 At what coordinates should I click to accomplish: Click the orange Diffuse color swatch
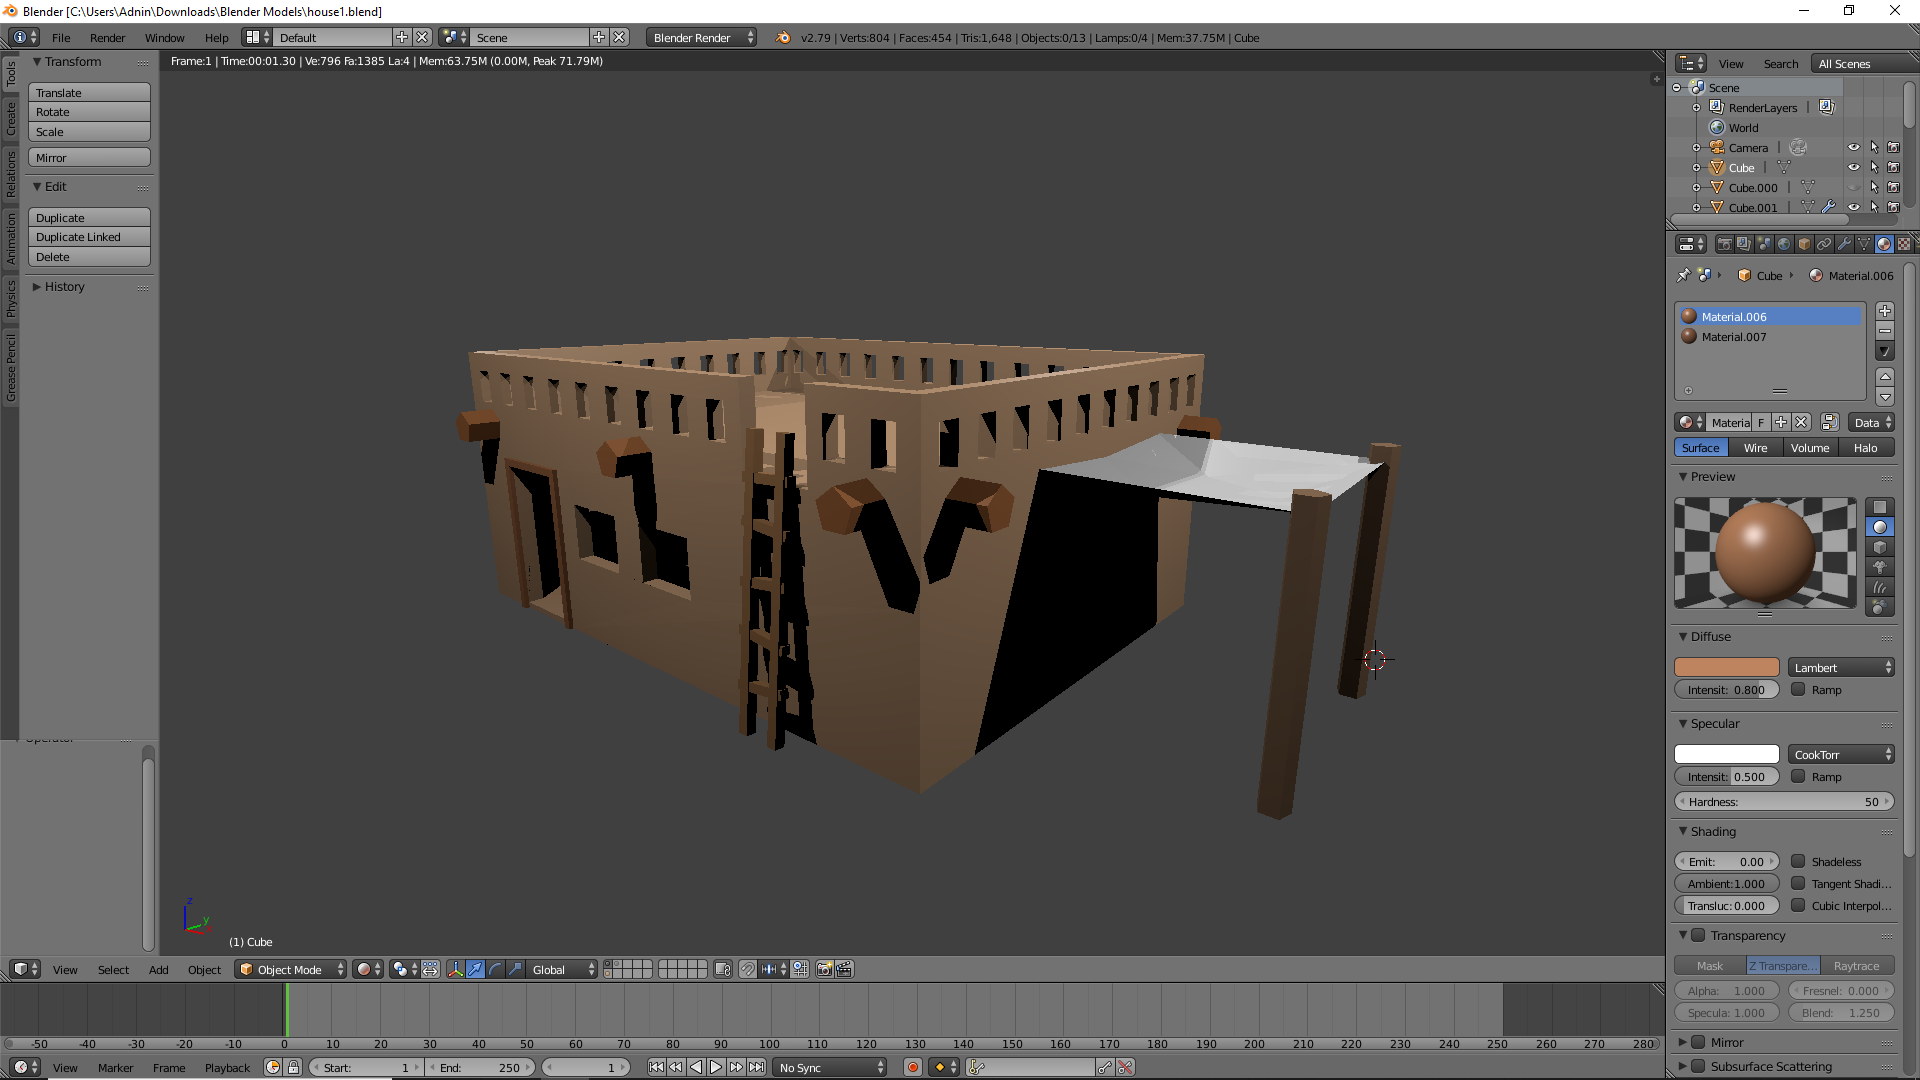(1726, 666)
